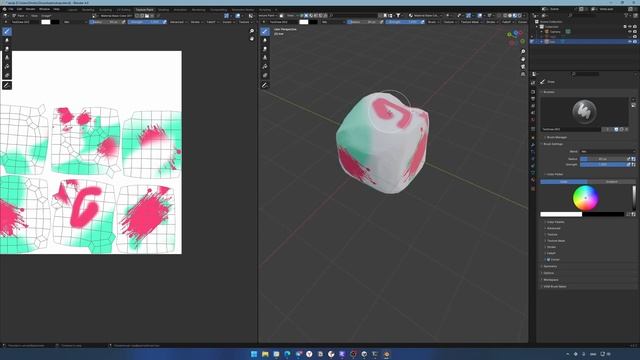Toggle camera view in the 3D viewport
The image size is (640, 360).
tap(523, 67)
